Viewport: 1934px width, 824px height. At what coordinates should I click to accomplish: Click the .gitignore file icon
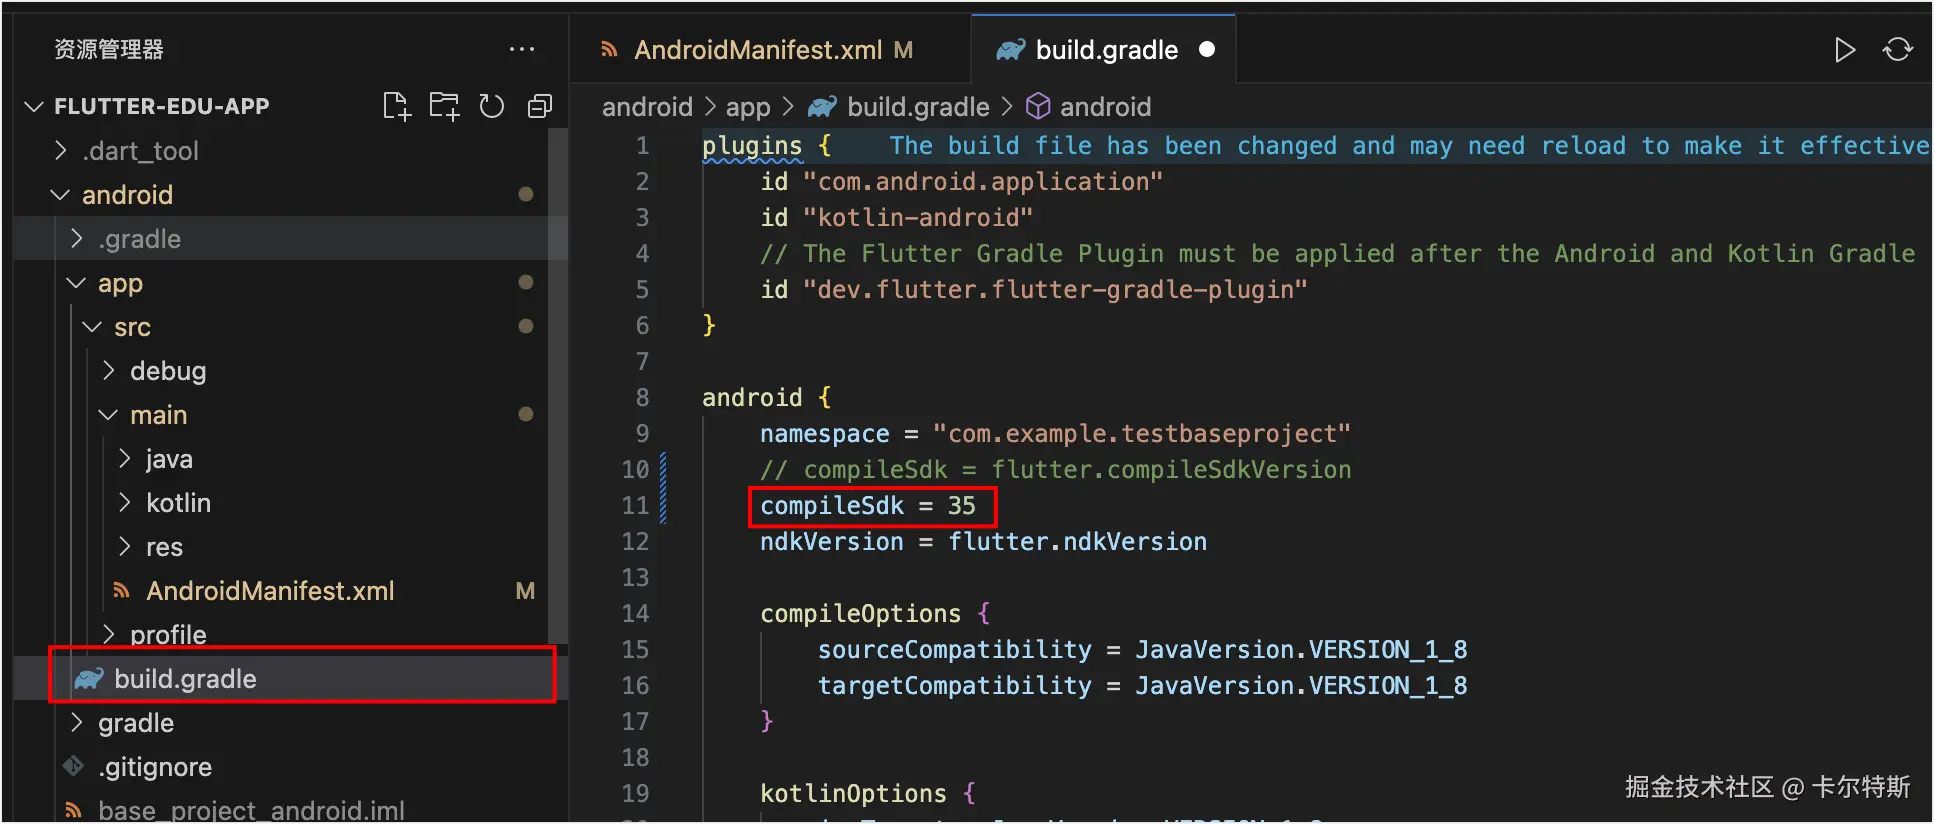tap(74, 766)
